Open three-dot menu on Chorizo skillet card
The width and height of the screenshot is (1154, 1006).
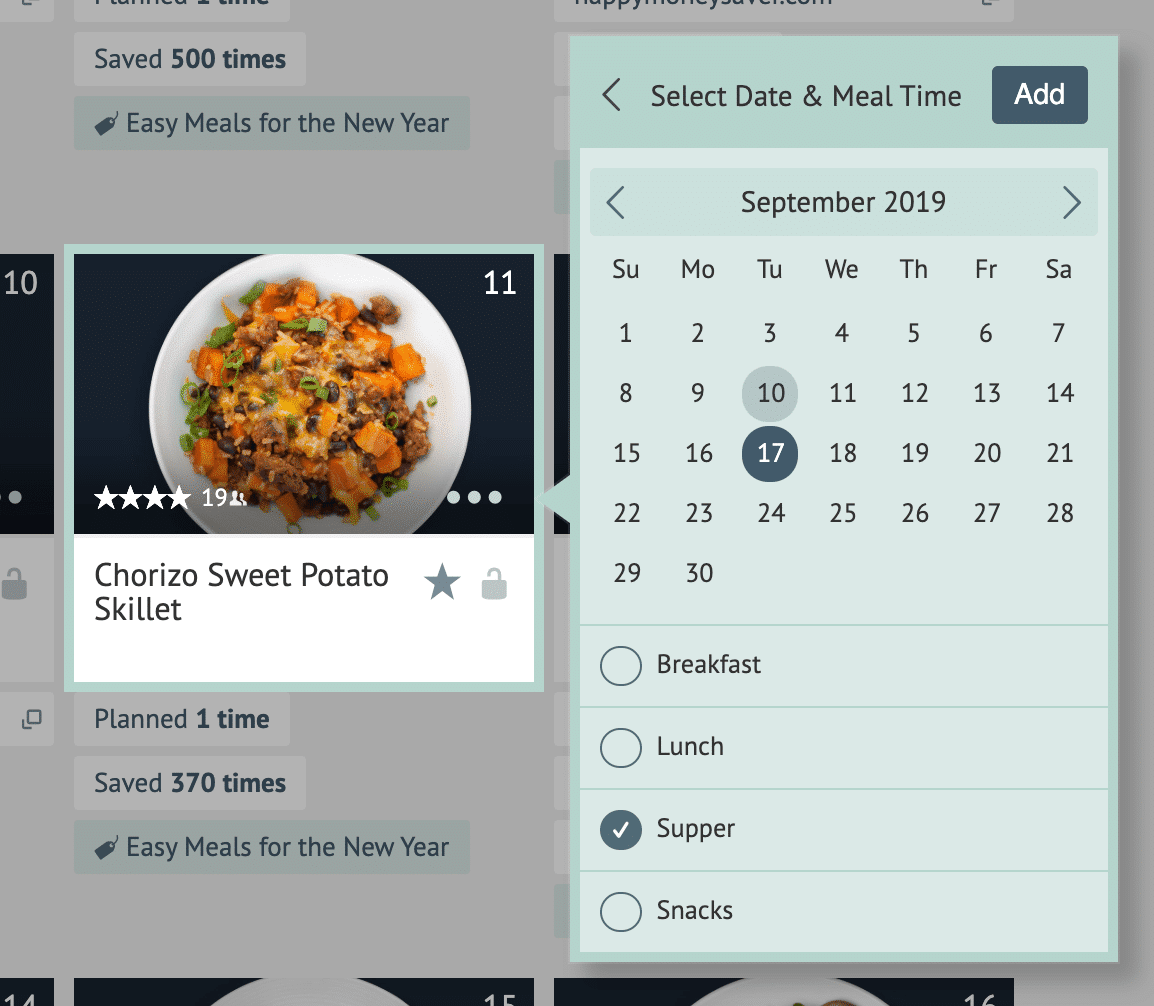coord(474,497)
